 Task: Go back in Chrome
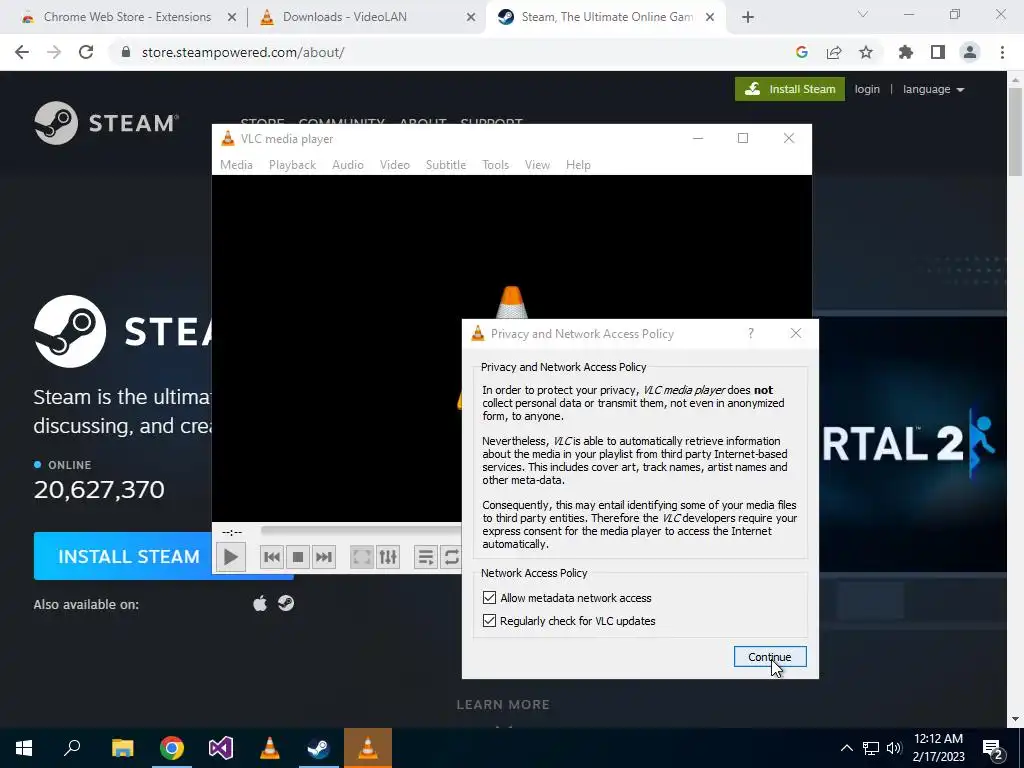[22, 52]
